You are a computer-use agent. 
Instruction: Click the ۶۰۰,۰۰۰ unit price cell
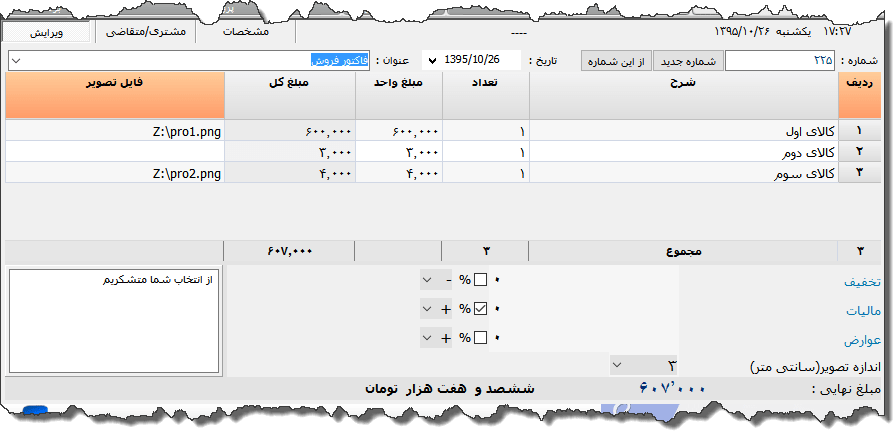[x=399, y=131]
